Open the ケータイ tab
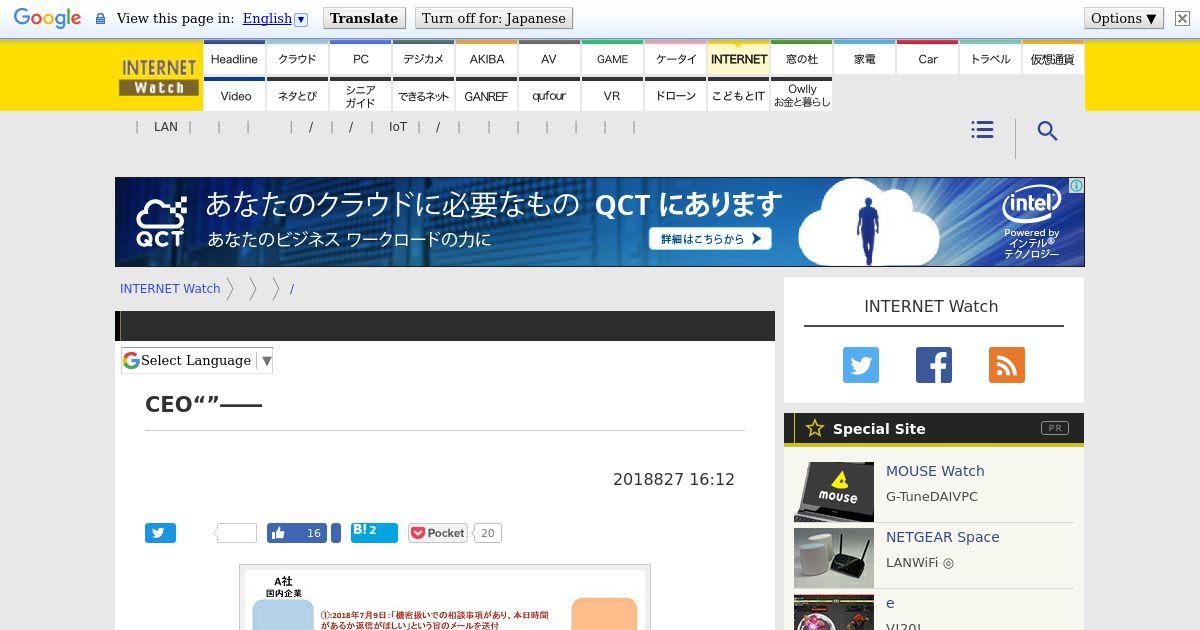 [x=676, y=58]
